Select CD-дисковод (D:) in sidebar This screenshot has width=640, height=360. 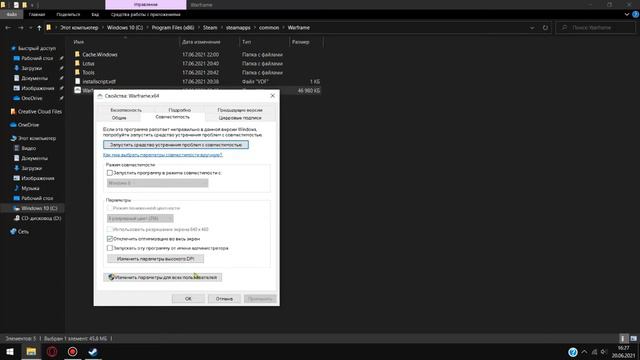click(x=40, y=218)
